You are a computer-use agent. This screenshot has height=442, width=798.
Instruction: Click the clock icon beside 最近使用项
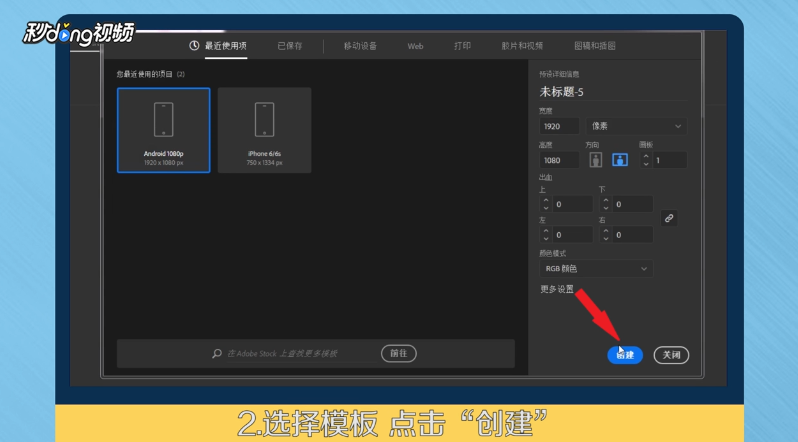pyautogui.click(x=194, y=46)
